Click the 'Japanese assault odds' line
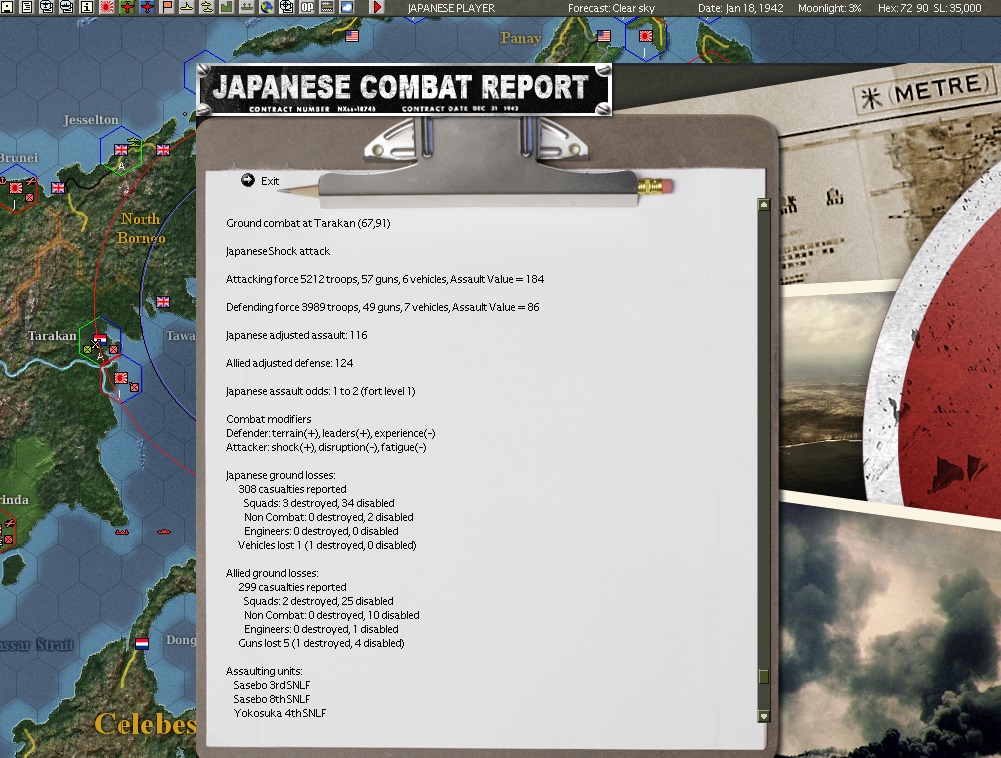Viewport: 1001px width, 758px height. (x=320, y=391)
